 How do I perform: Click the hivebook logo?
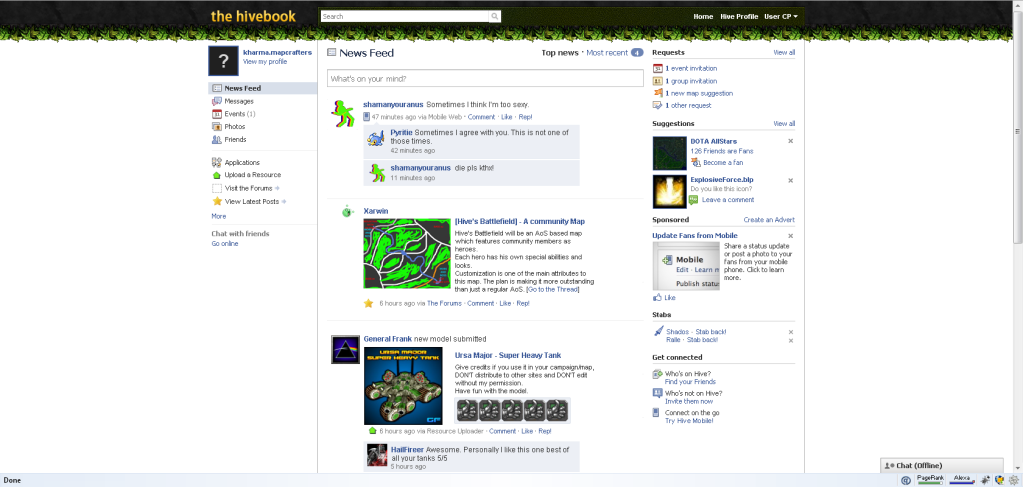[253, 16]
